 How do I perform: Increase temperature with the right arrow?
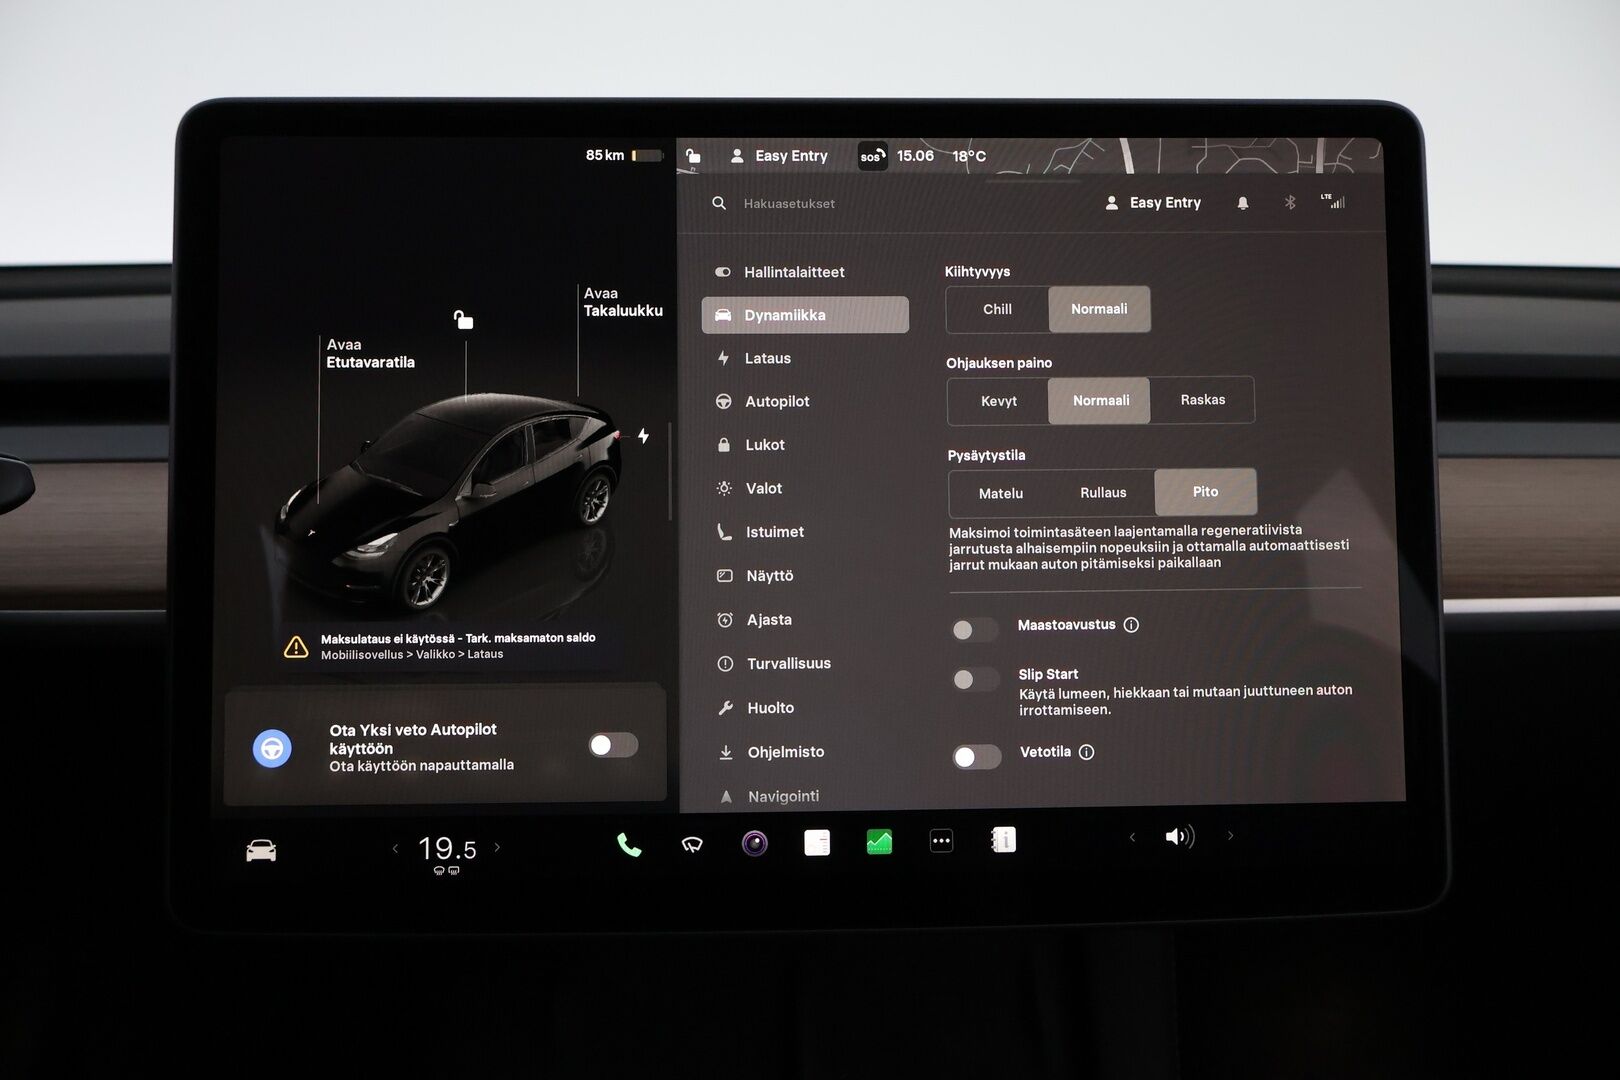(x=498, y=848)
